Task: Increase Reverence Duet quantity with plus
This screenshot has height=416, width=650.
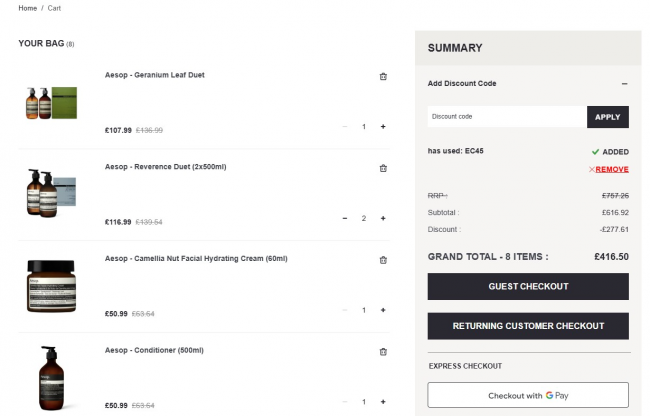Action: pyautogui.click(x=383, y=218)
